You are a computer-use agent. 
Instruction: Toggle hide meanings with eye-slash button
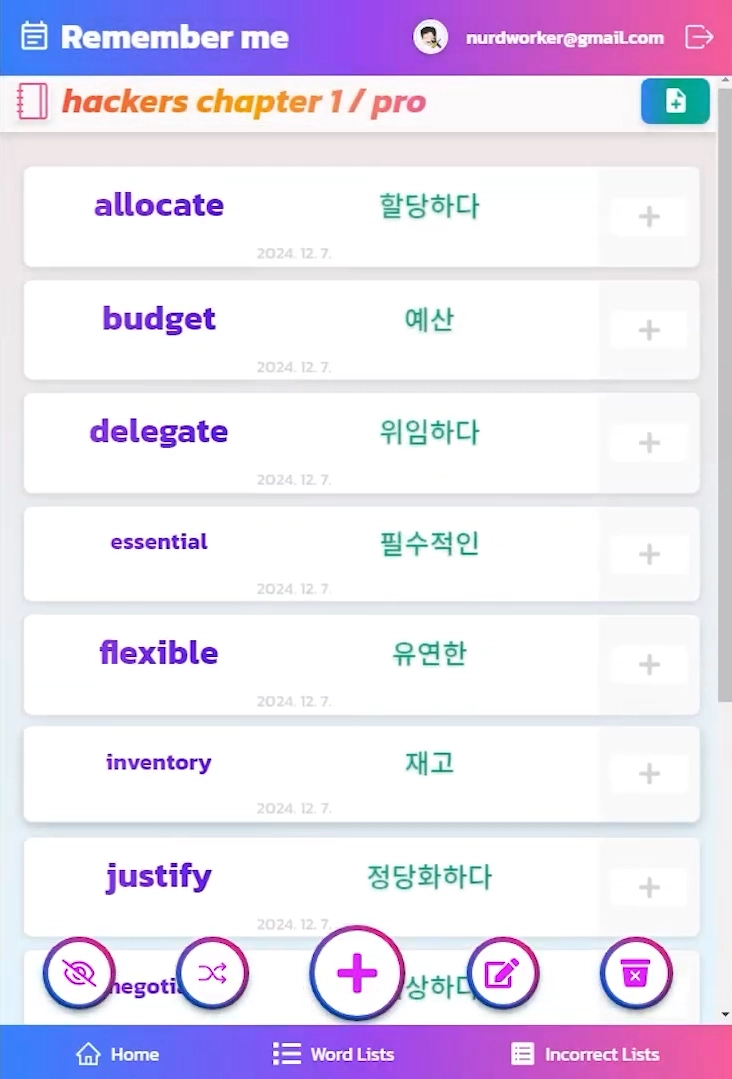79,973
